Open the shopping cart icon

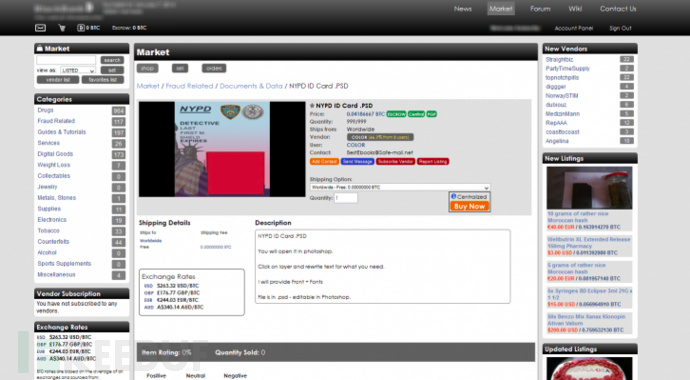coord(62,28)
